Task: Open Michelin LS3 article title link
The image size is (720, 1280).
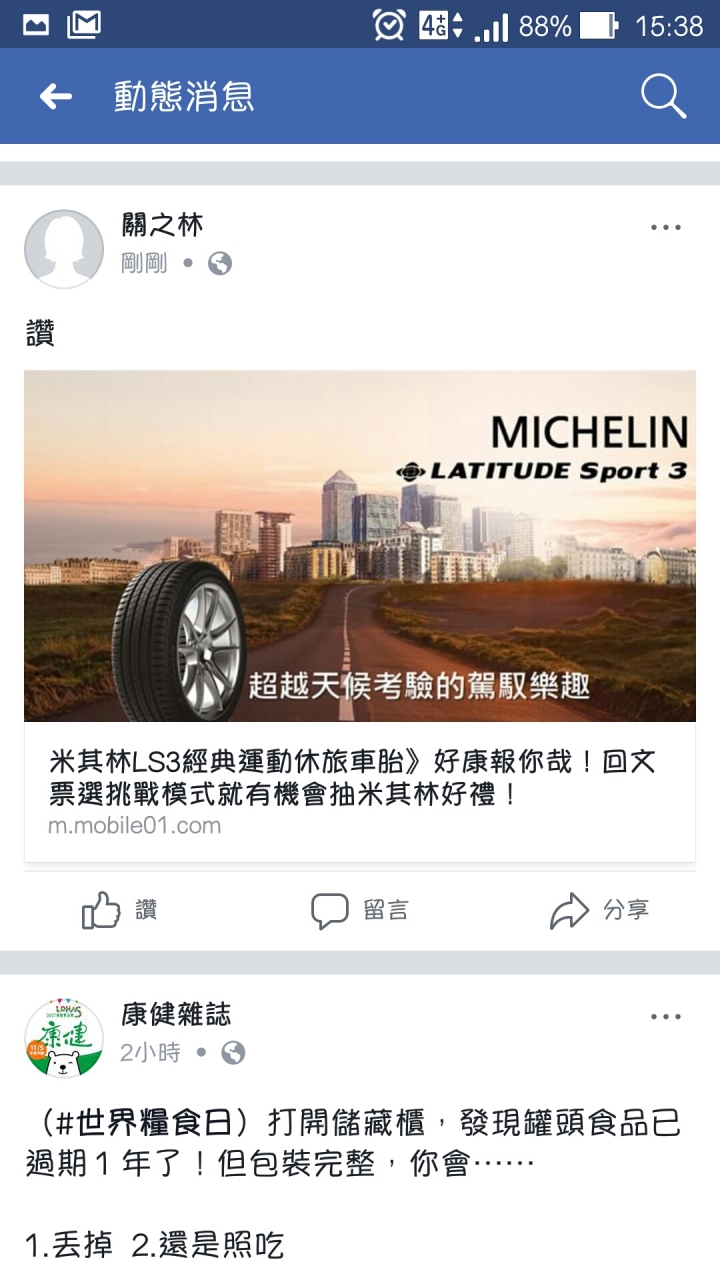Action: coord(352,779)
